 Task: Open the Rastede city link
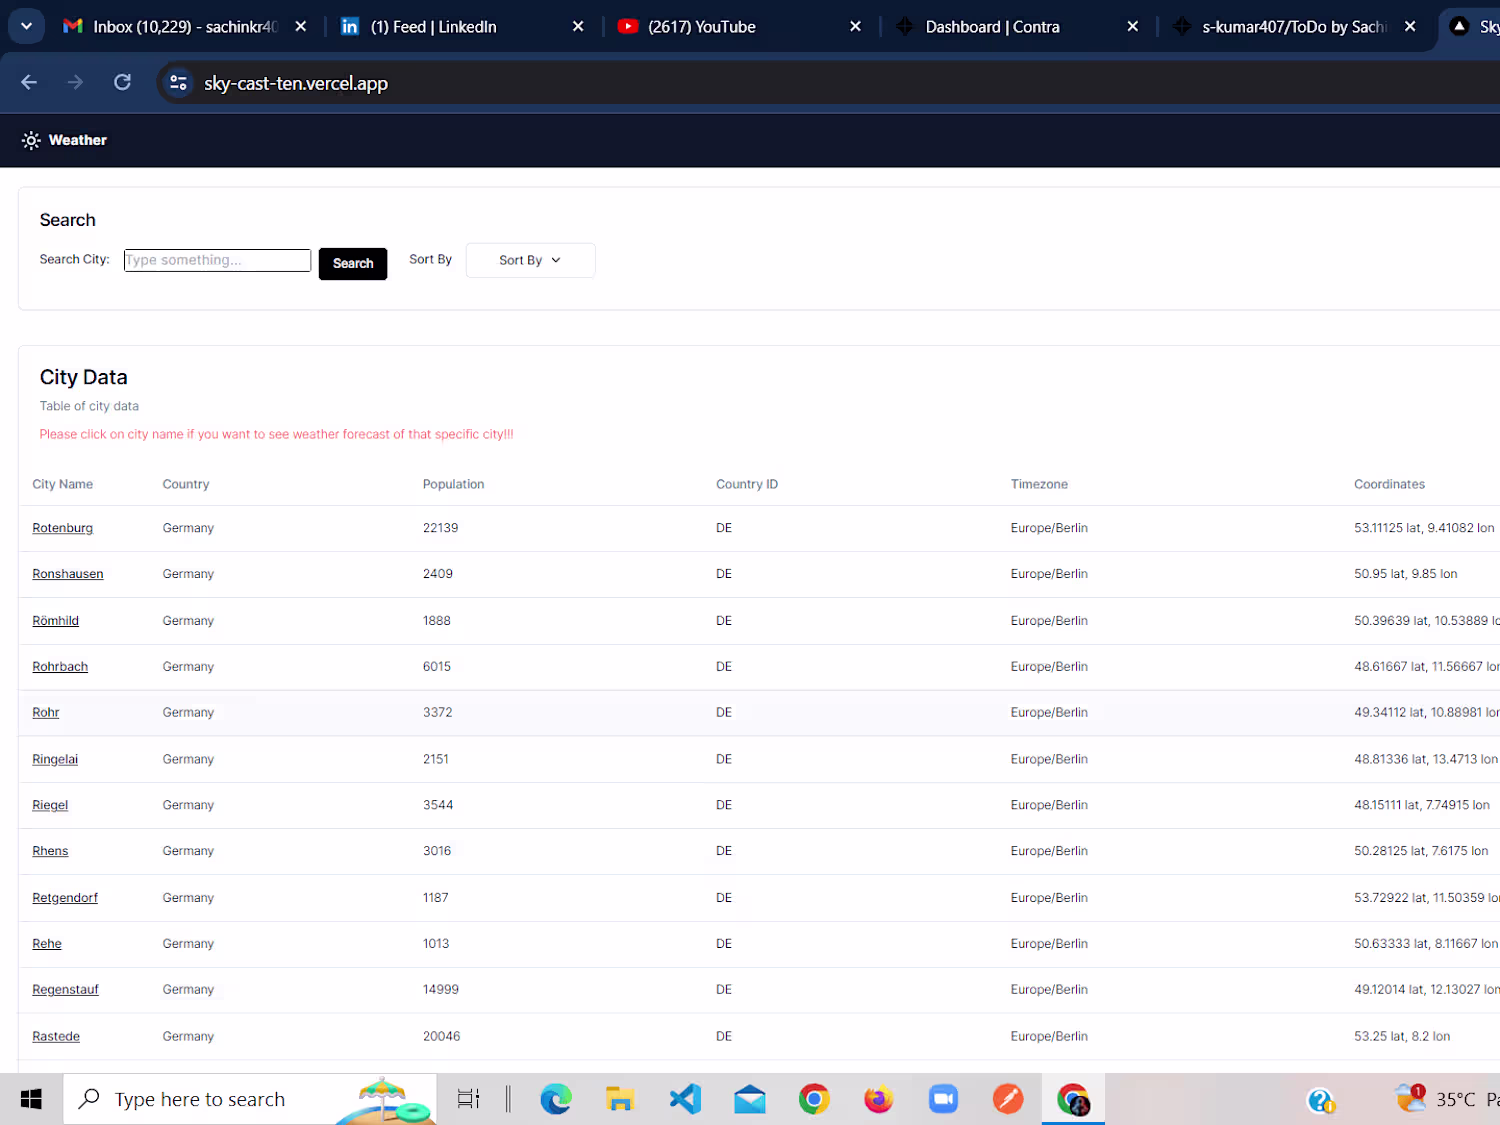tap(56, 1036)
